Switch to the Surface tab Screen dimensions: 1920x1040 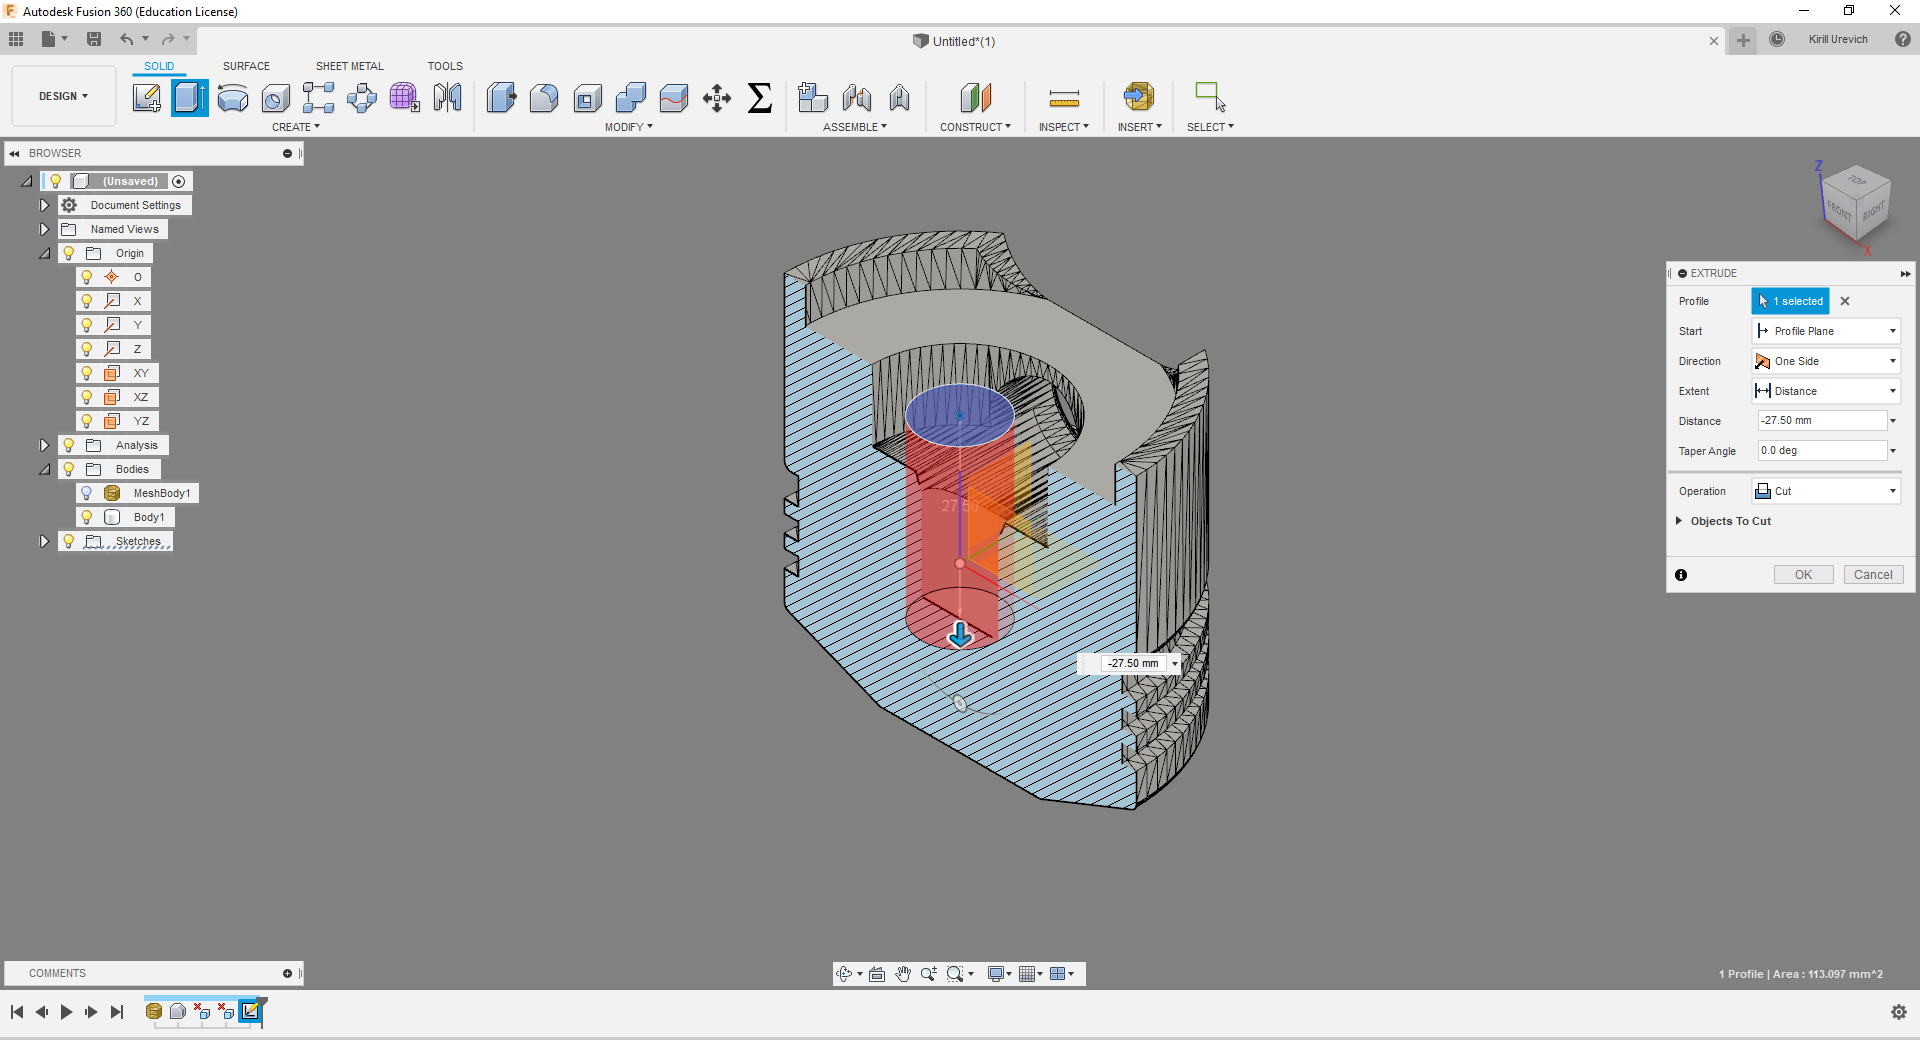click(x=246, y=66)
